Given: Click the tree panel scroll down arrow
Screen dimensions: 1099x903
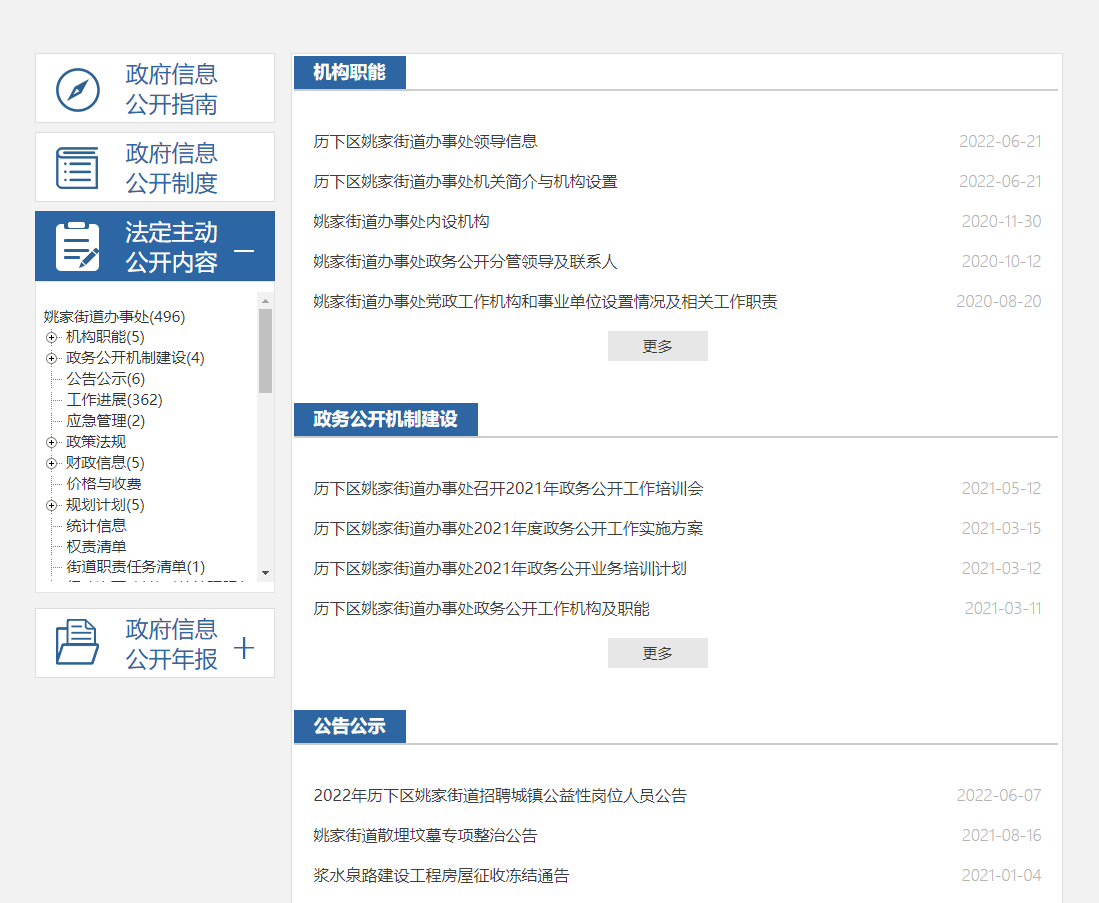Looking at the screenshot, I should click(x=265, y=573).
